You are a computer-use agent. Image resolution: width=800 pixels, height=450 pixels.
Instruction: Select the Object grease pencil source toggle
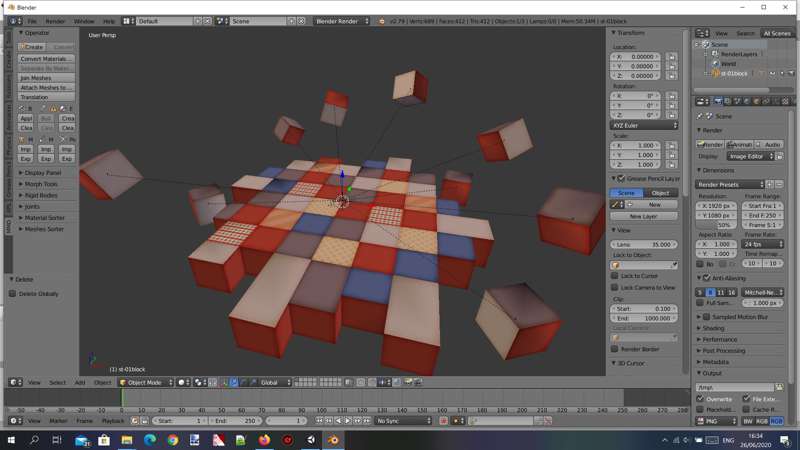[x=661, y=193]
